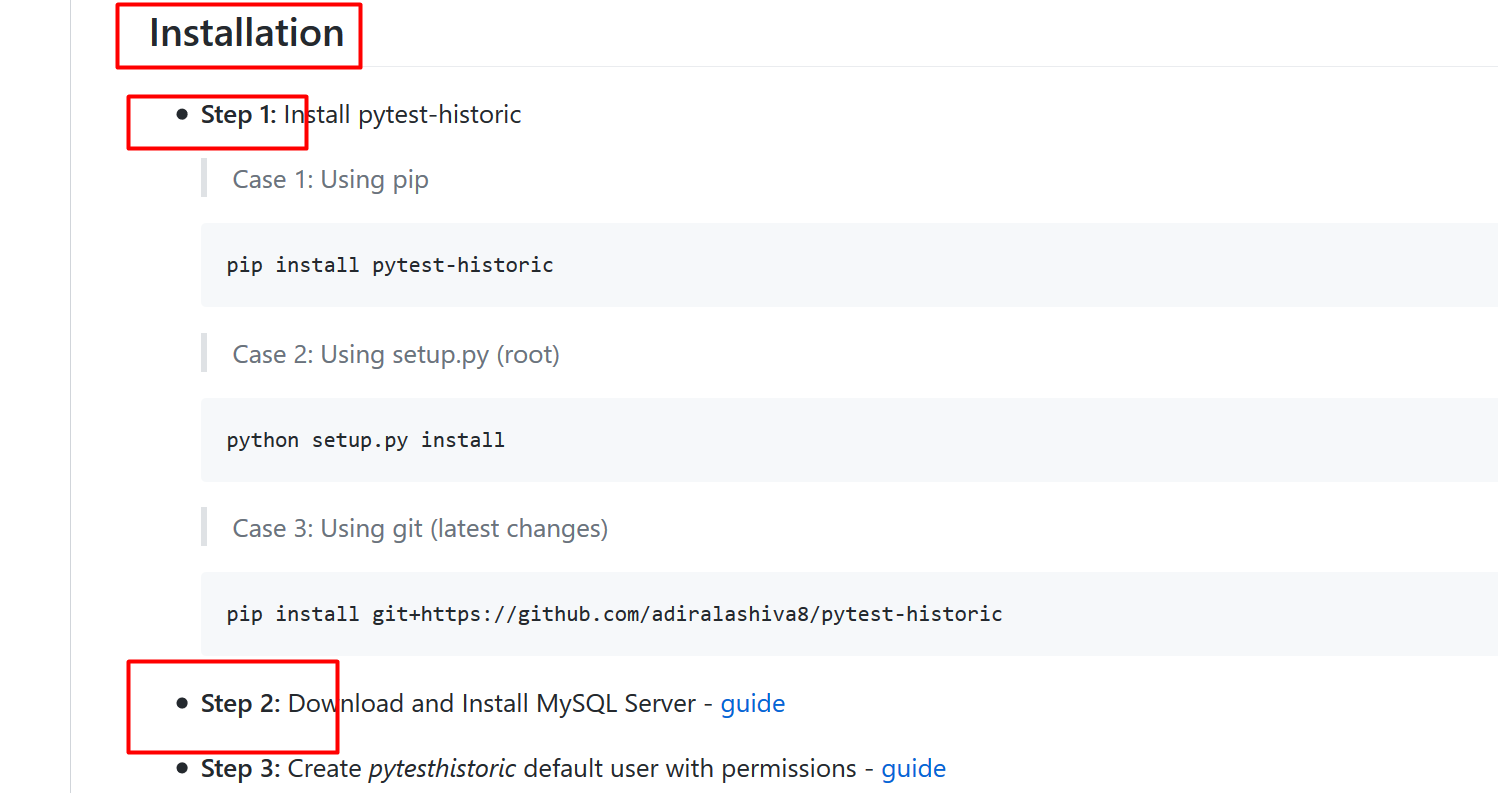Click the bullet point beside Step 3
This screenshot has height=793, width=1498.
coord(180,768)
